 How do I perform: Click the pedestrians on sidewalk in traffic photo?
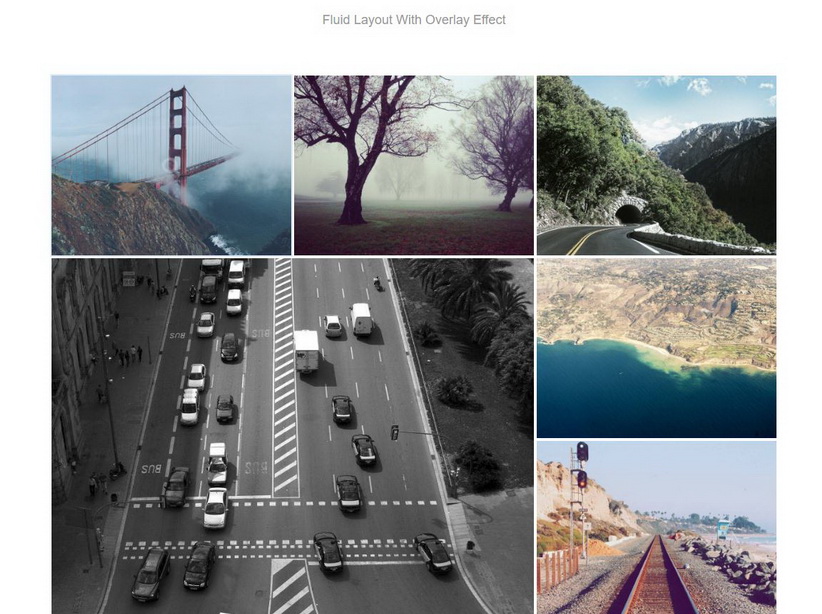point(127,356)
